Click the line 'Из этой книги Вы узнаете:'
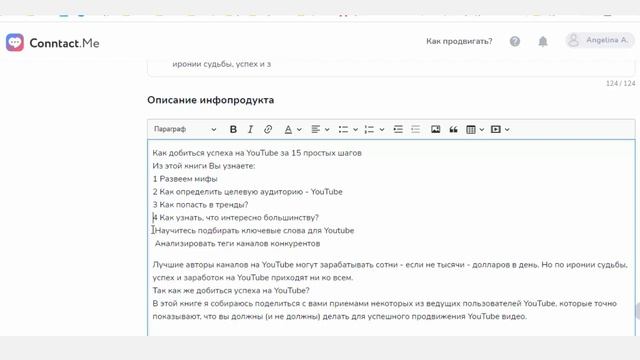The width and height of the screenshot is (640, 360). 204,166
